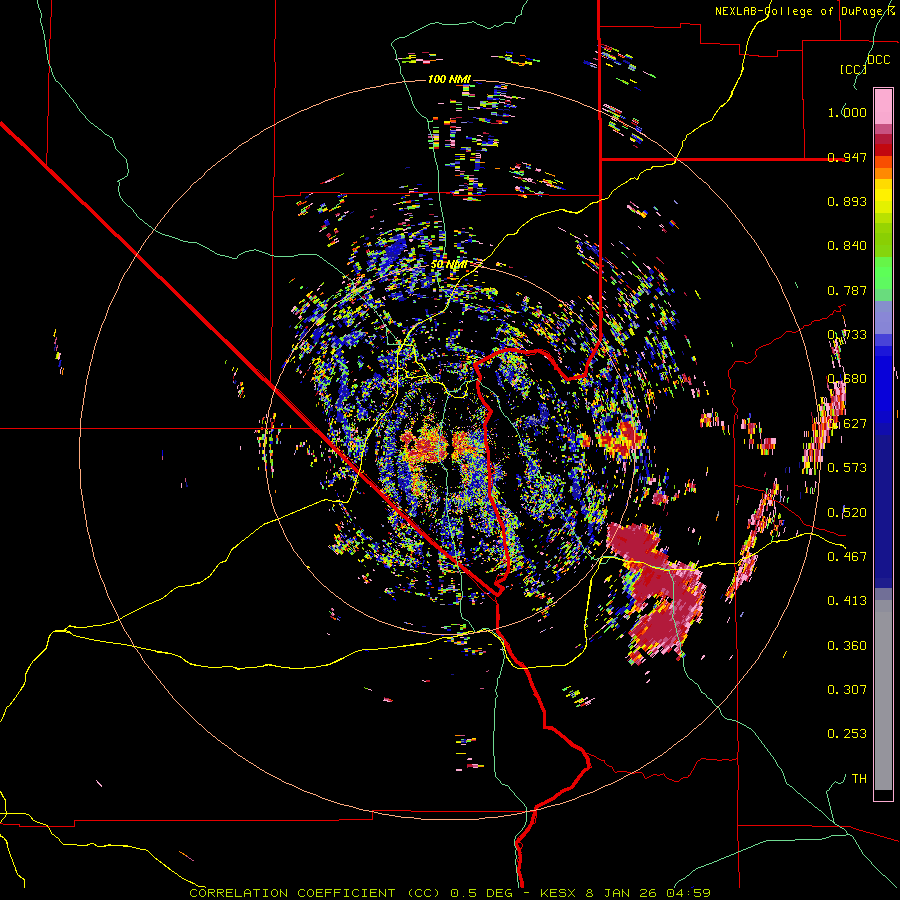Screen dimensions: 900x900
Task: Click the 0.680 color scale value
Action: coord(847,379)
